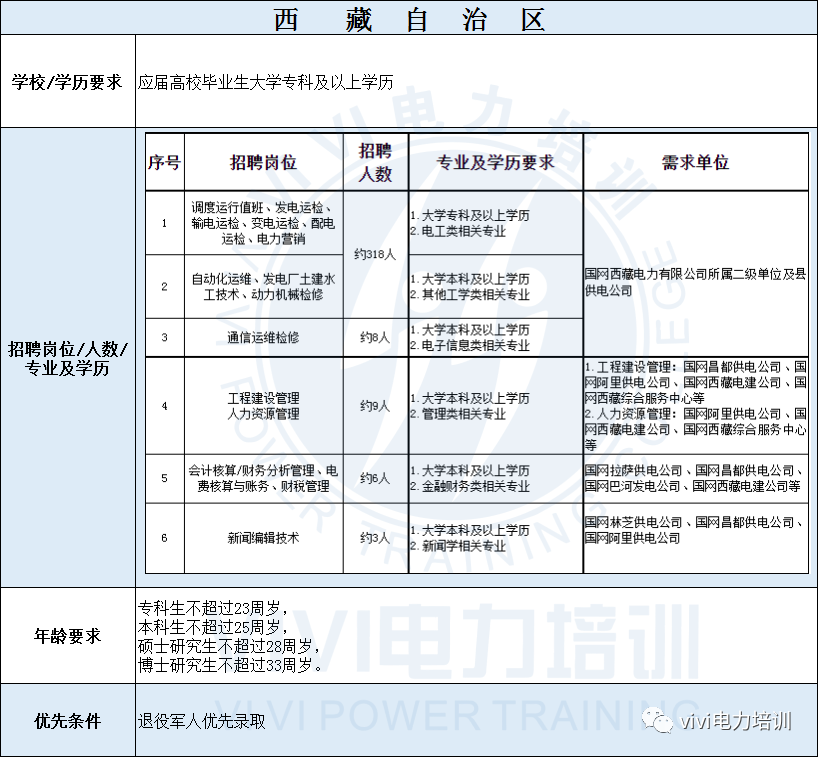Click the requirement cell mentioning '电工类相关专业'
This screenshot has height=757, width=818.
pyautogui.click(x=496, y=223)
